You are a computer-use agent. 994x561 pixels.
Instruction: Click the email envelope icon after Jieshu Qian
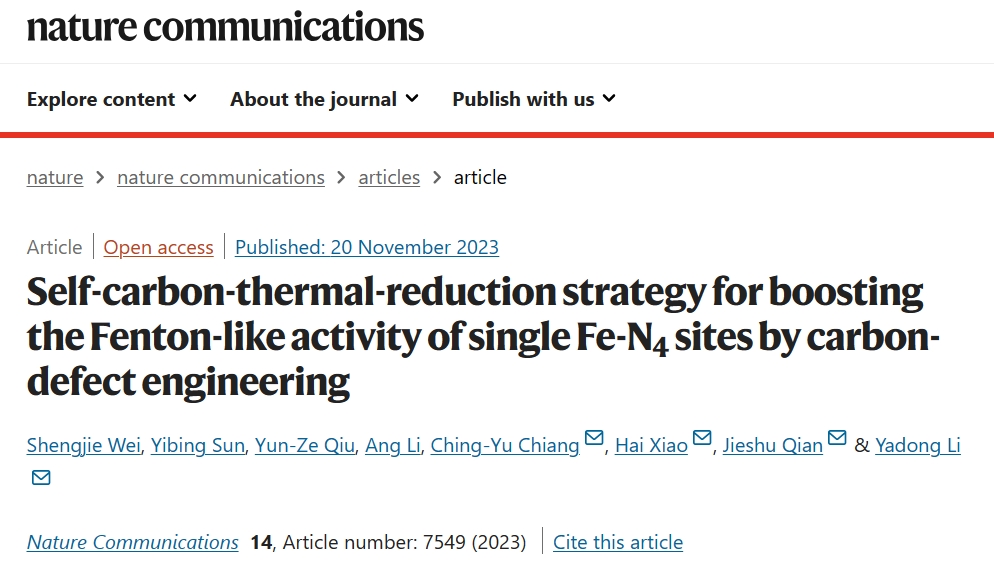837,438
